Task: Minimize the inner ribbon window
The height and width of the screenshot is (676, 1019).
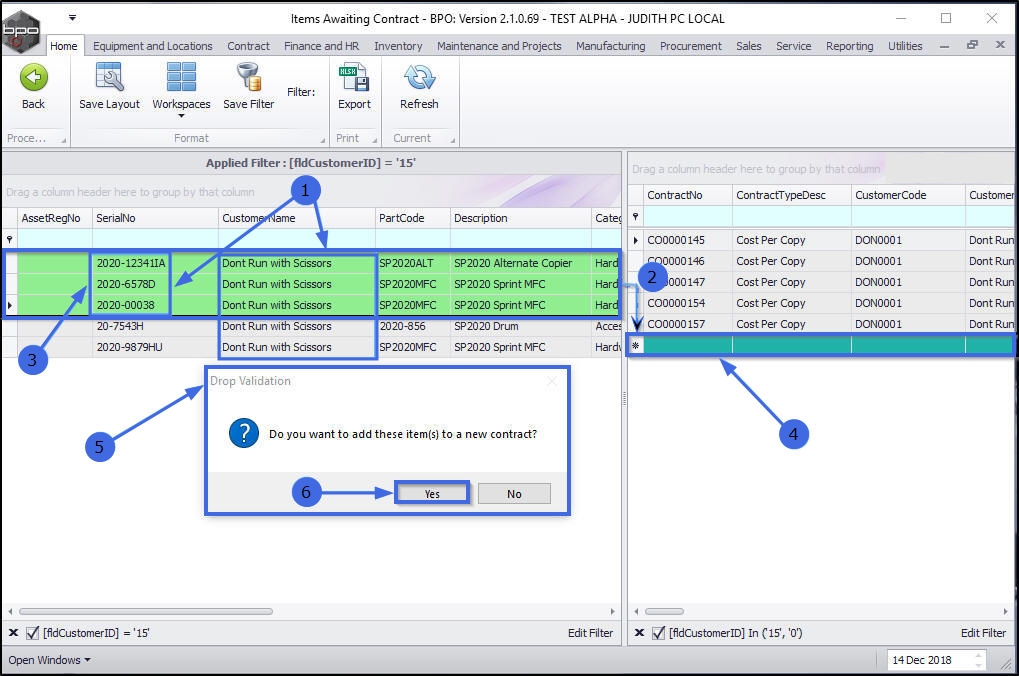Action: pyautogui.click(x=944, y=46)
